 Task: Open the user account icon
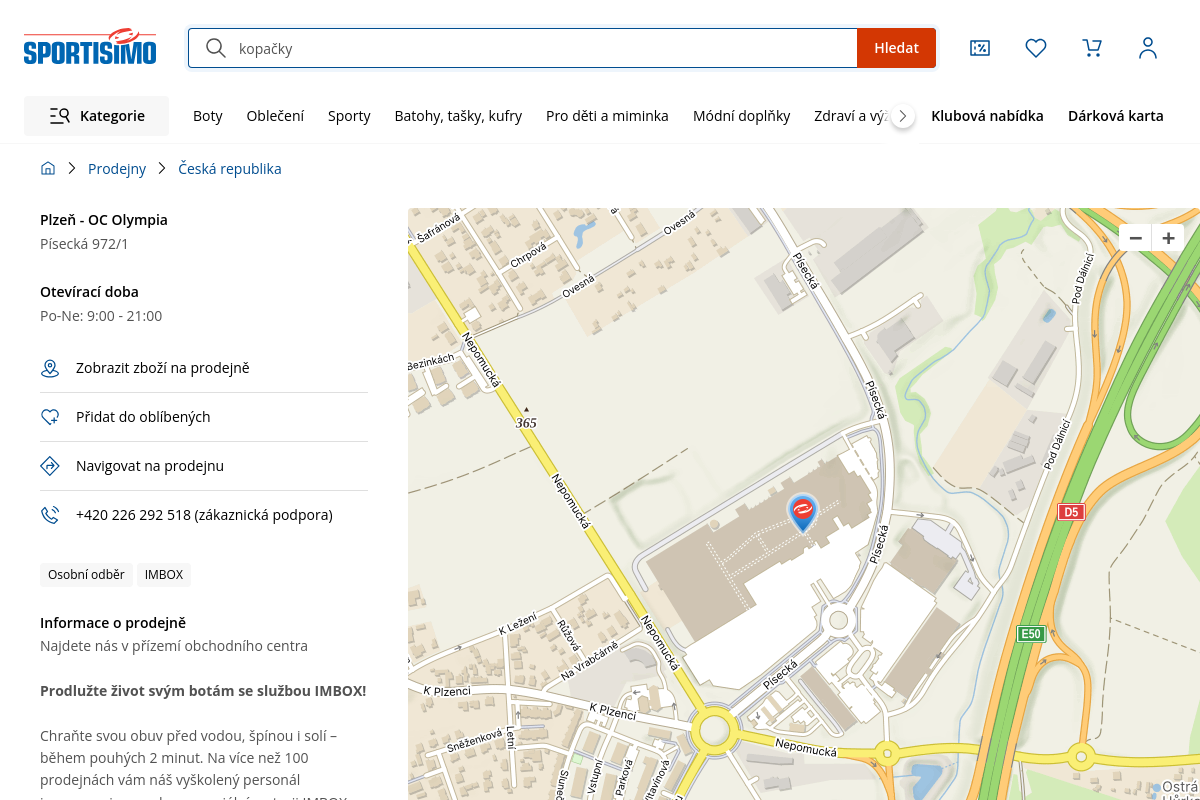[1148, 48]
